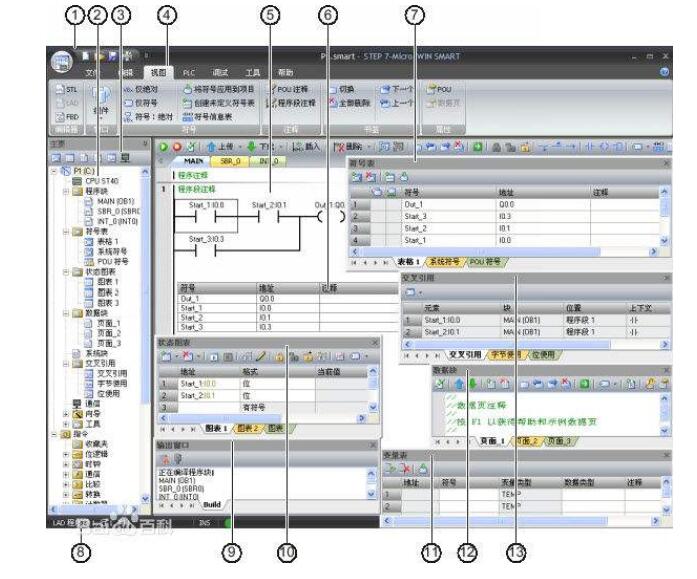Click the round application menu button

(61, 62)
